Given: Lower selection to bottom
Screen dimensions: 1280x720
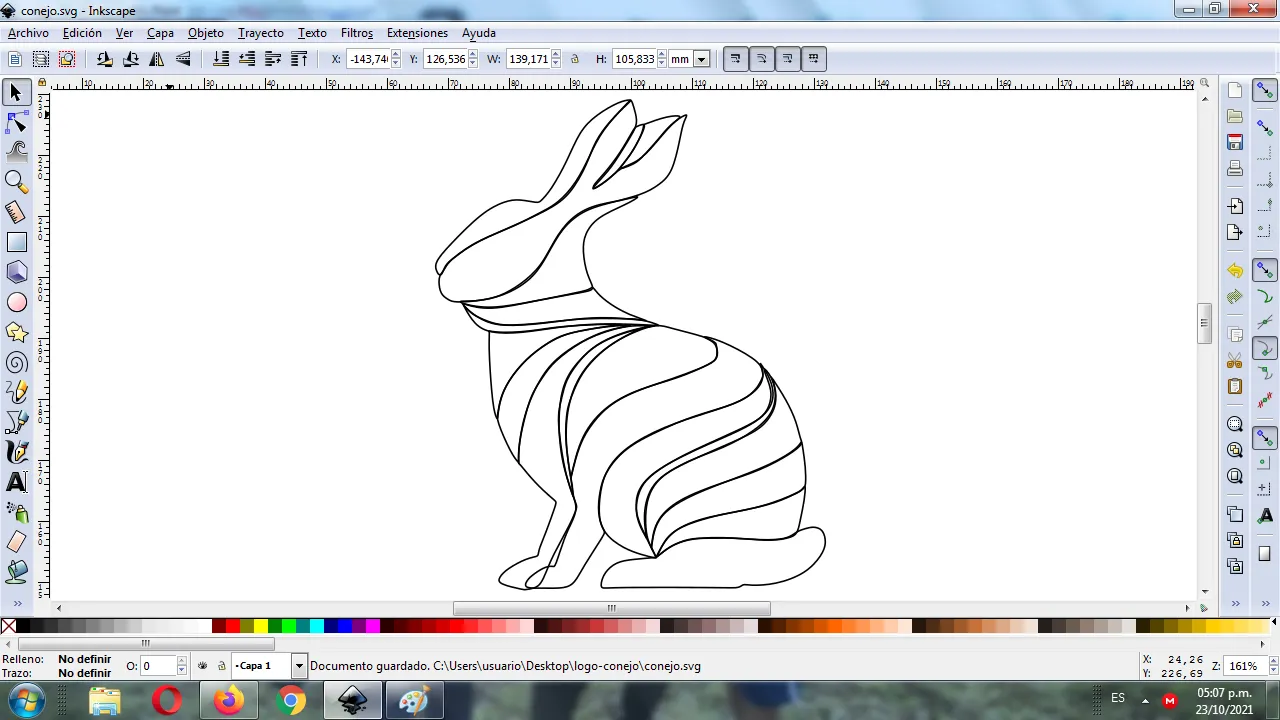Looking at the screenshot, I should [221, 59].
